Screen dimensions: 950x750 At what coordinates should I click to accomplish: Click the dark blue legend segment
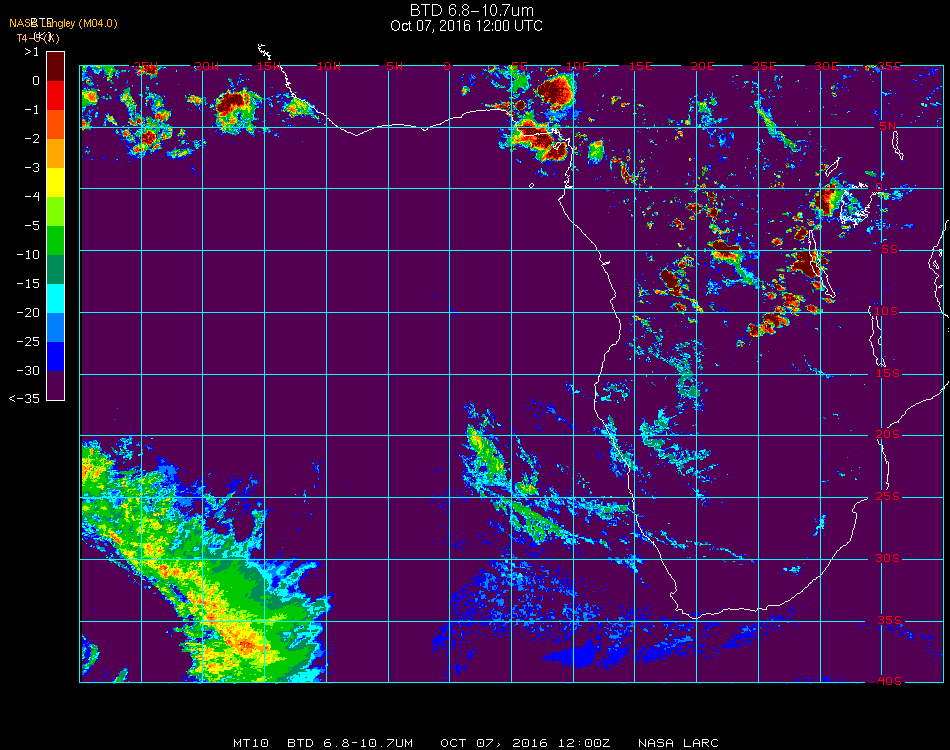click(x=55, y=357)
